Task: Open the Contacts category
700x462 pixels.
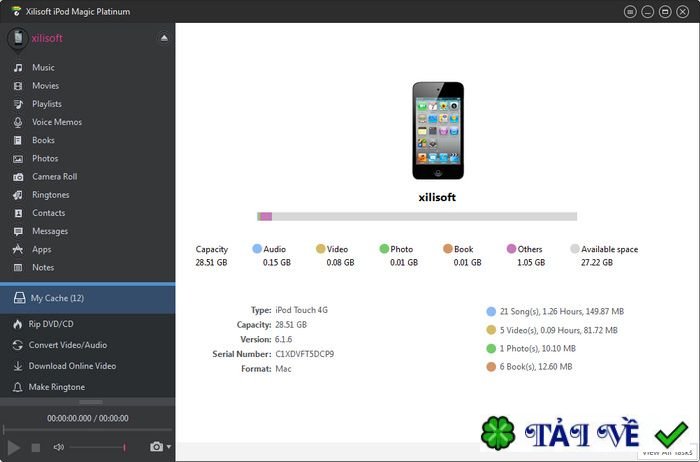Action: pos(48,213)
